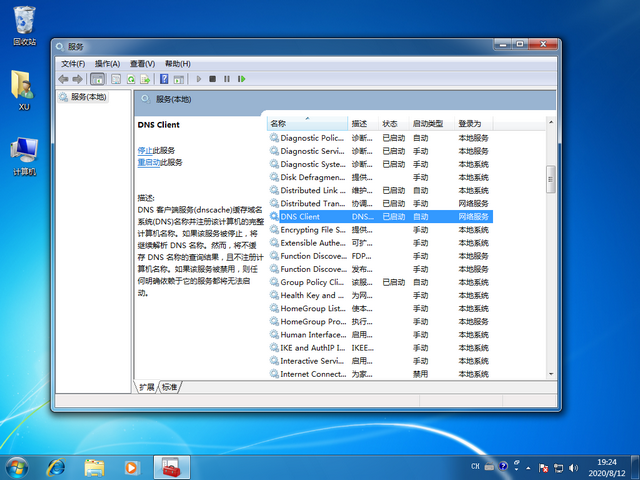This screenshot has width=640, height=480.
Task: Select the Function Discove... row described 发布...
Action: (380, 269)
